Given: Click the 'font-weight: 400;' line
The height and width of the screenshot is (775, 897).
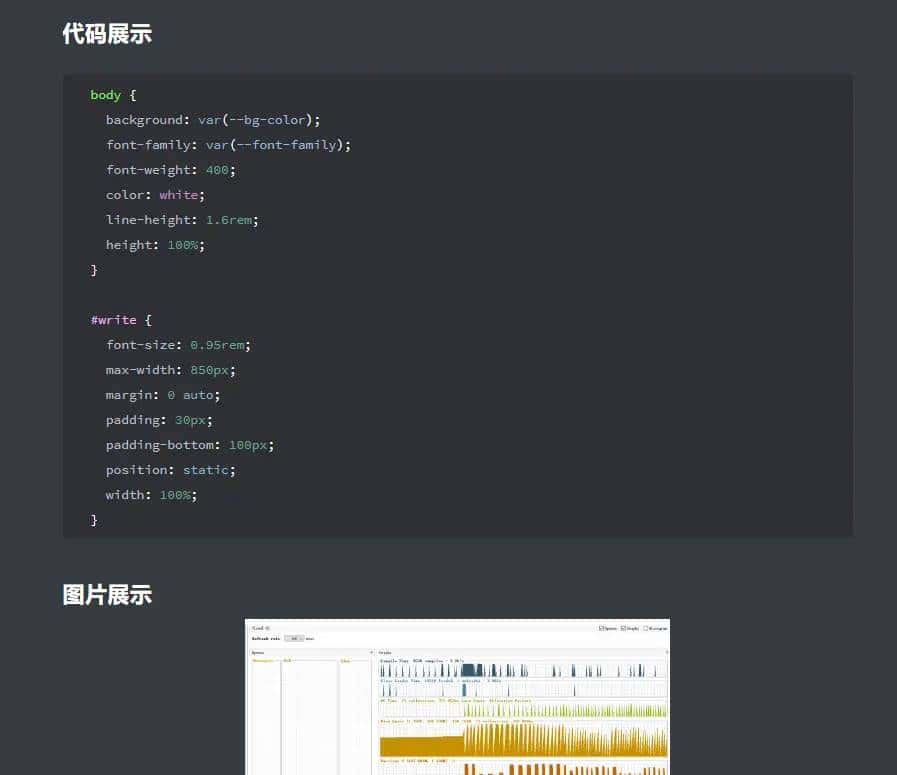Looking at the screenshot, I should pos(170,170).
